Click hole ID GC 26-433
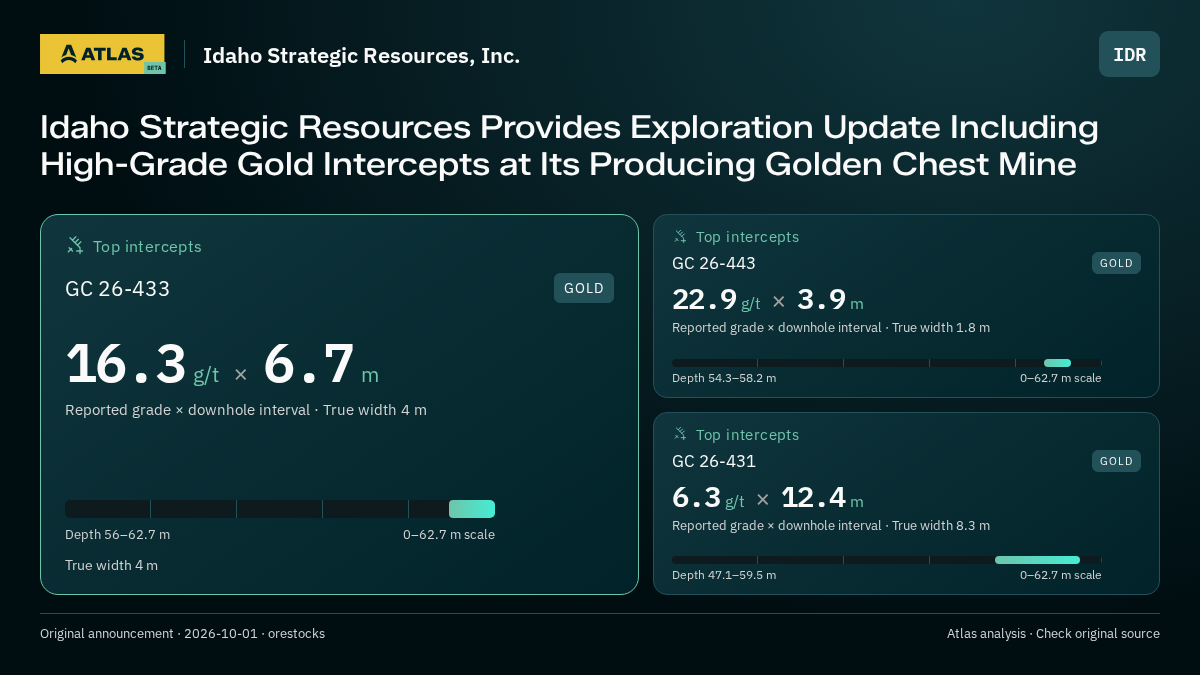 coord(117,289)
